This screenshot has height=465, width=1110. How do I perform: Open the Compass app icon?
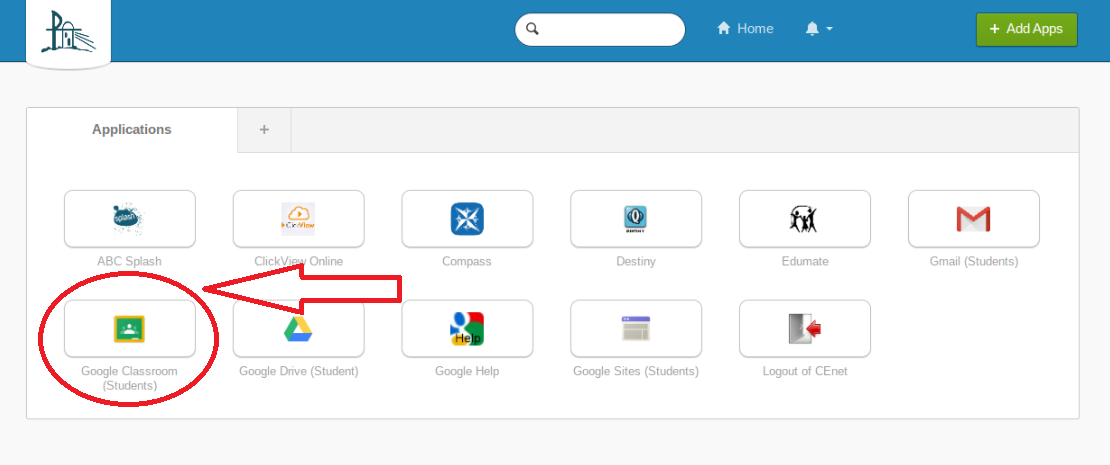(x=467, y=219)
